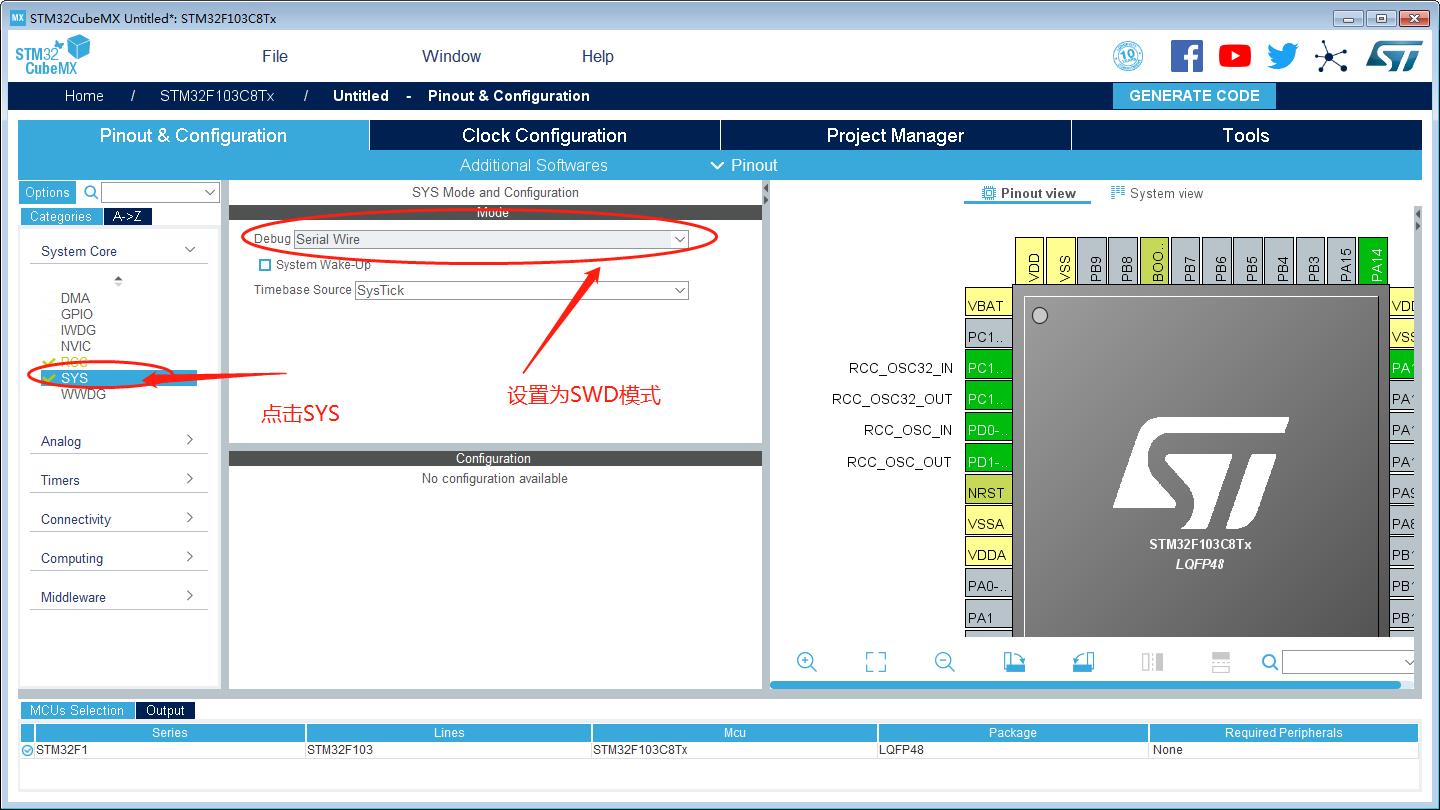
Task: Click the pin search magnifier icon
Action: point(1270,662)
